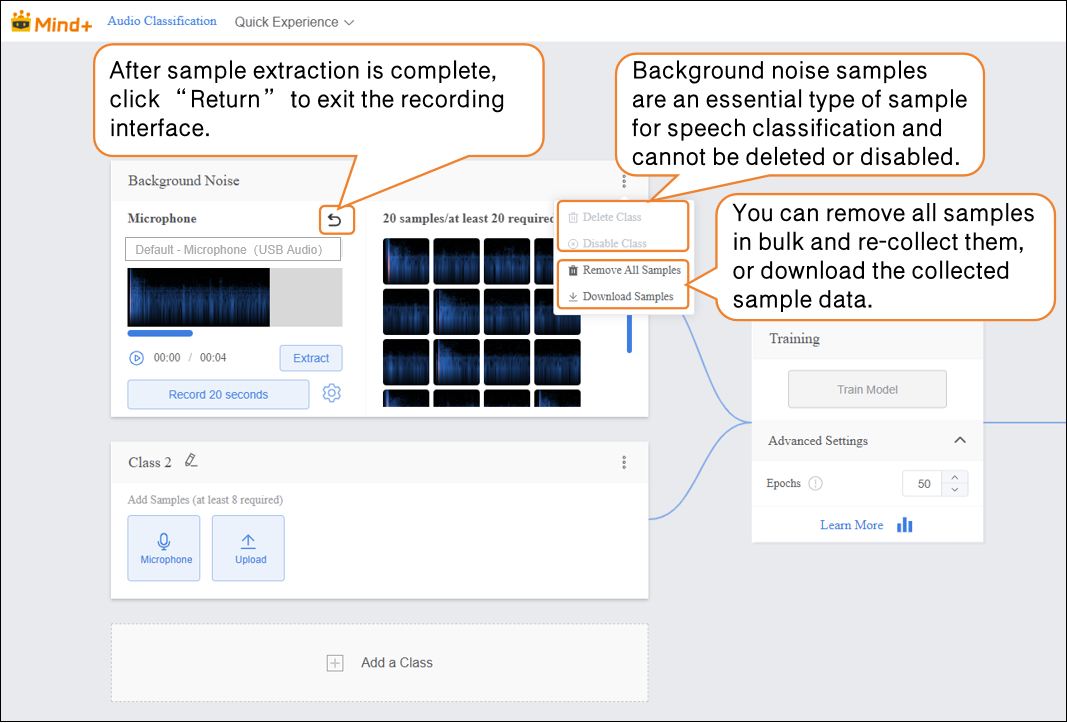Increase the Epochs value with up arrow
Image resolution: width=1067 pixels, height=723 pixels.
click(x=955, y=478)
